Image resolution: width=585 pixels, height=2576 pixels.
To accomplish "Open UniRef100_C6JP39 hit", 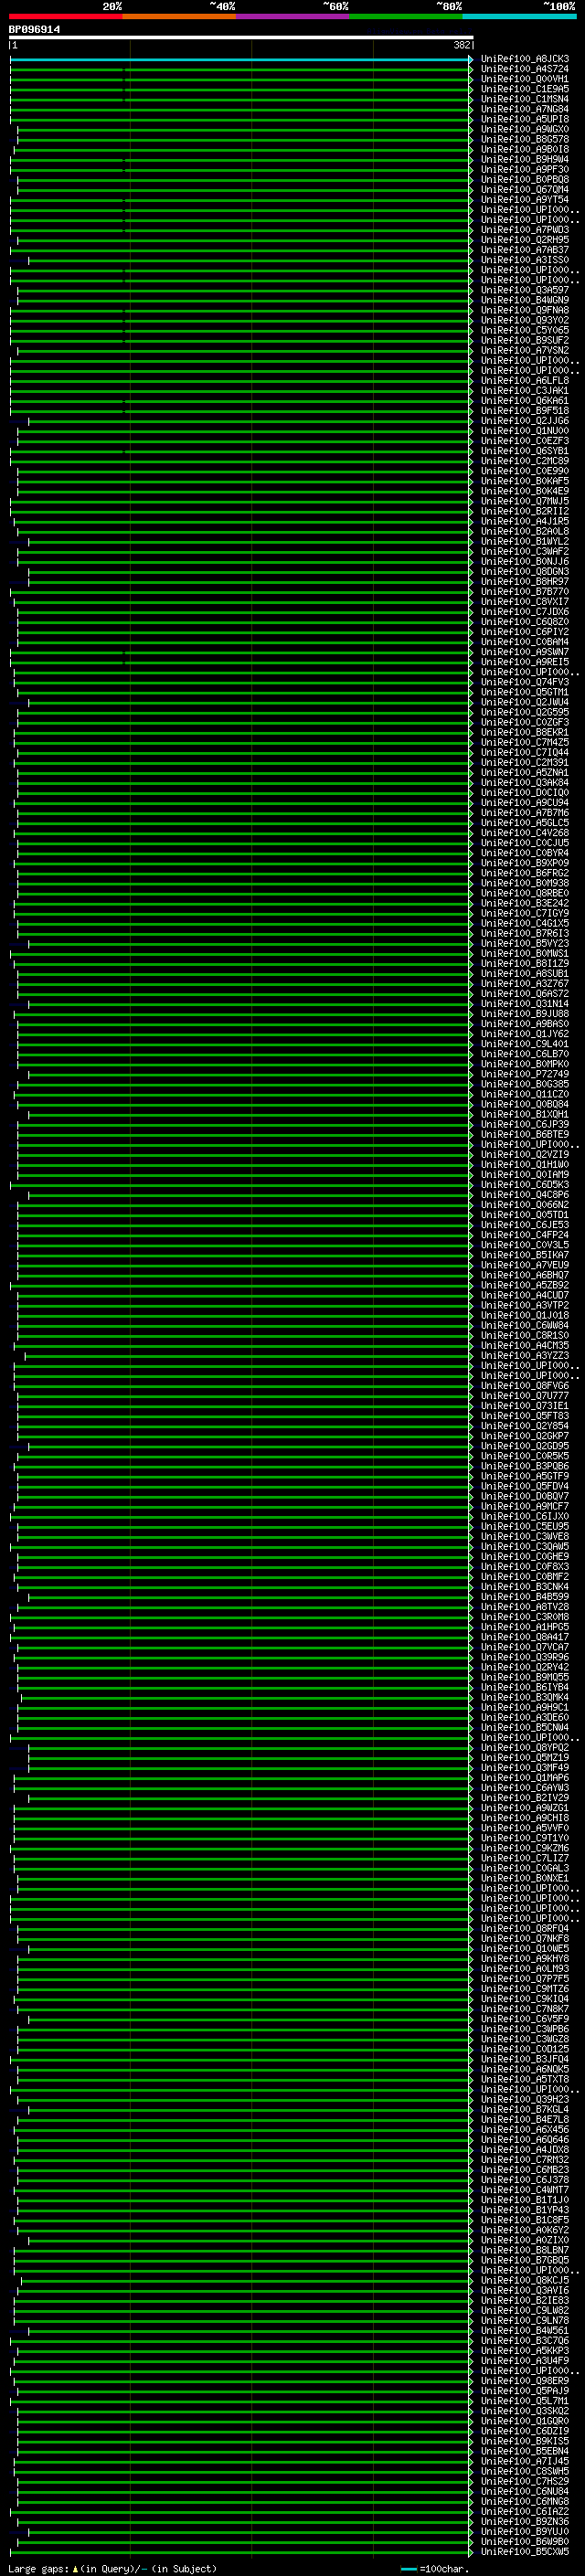I will 525,1125.
